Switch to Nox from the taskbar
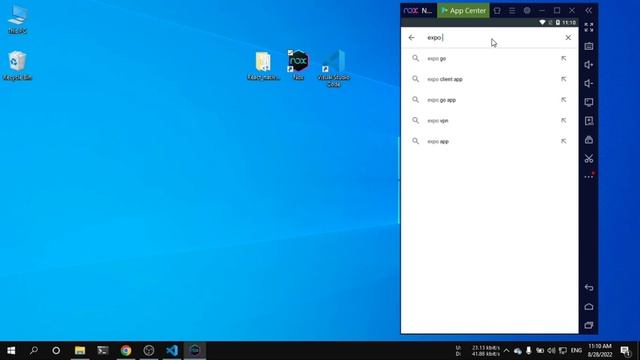This screenshot has height=360, width=640. pos(195,350)
